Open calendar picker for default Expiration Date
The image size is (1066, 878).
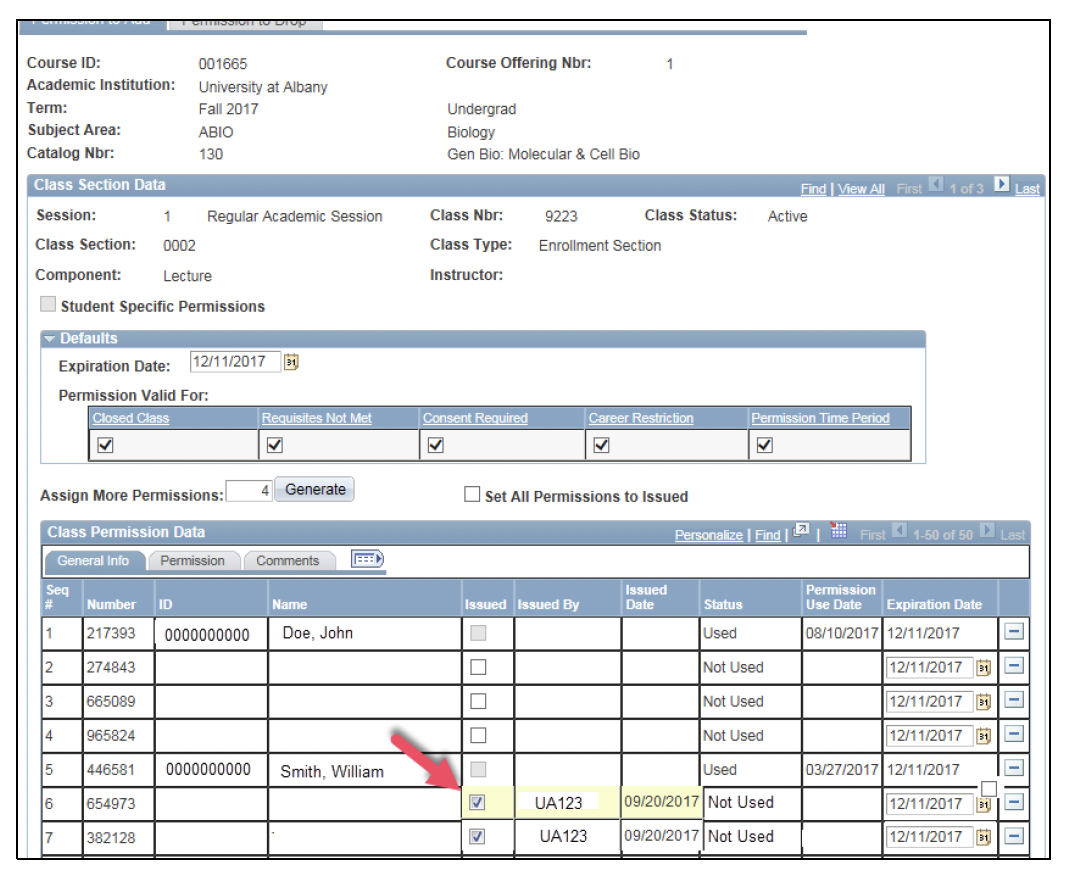click(291, 363)
